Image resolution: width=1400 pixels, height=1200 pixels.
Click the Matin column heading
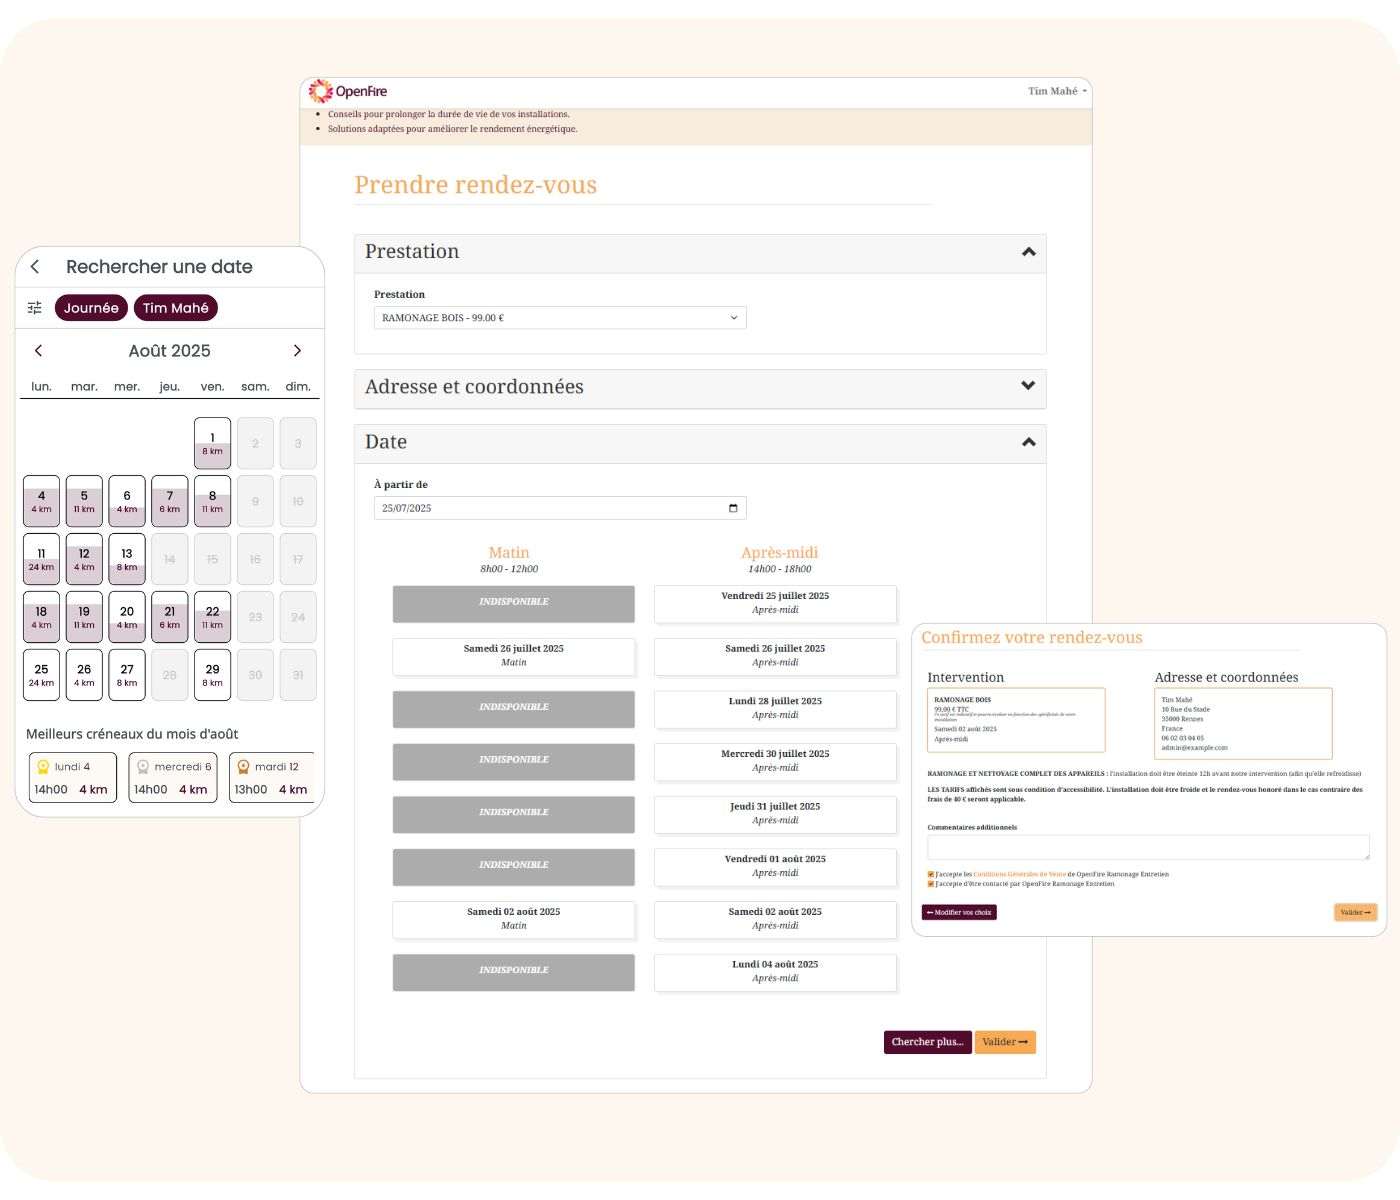[509, 552]
